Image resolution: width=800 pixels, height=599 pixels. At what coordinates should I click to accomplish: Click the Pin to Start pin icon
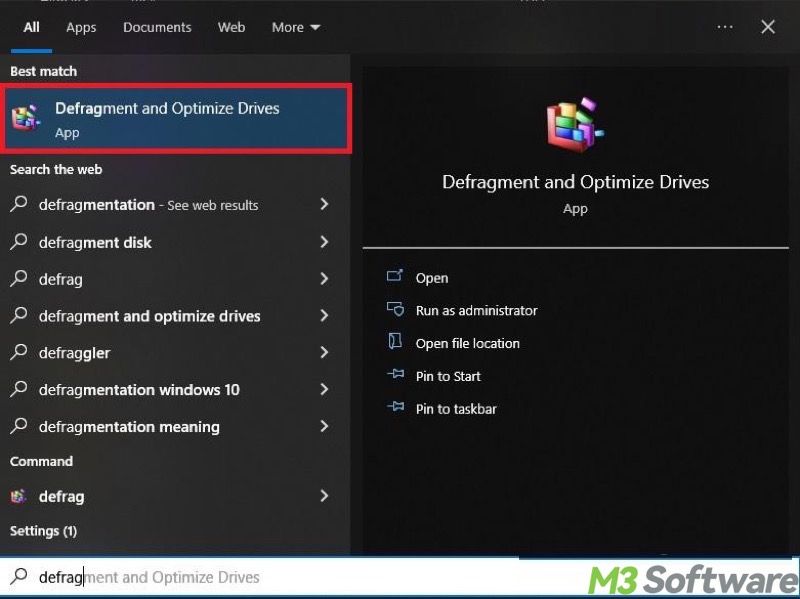pos(395,376)
